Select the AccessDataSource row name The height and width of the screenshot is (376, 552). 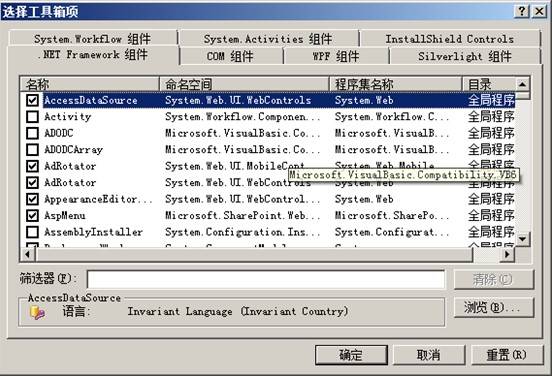pyautogui.click(x=91, y=100)
